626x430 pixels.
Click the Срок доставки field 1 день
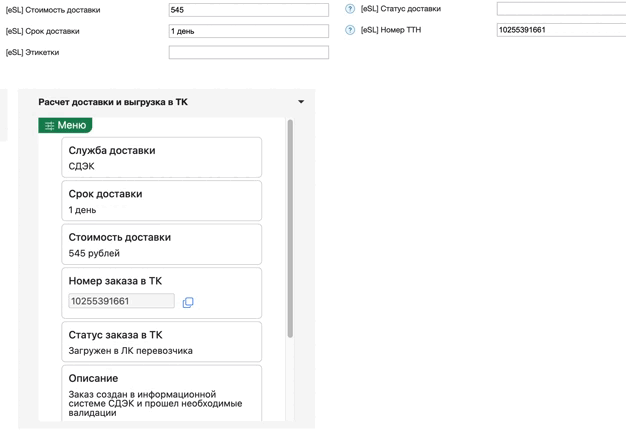(x=249, y=31)
